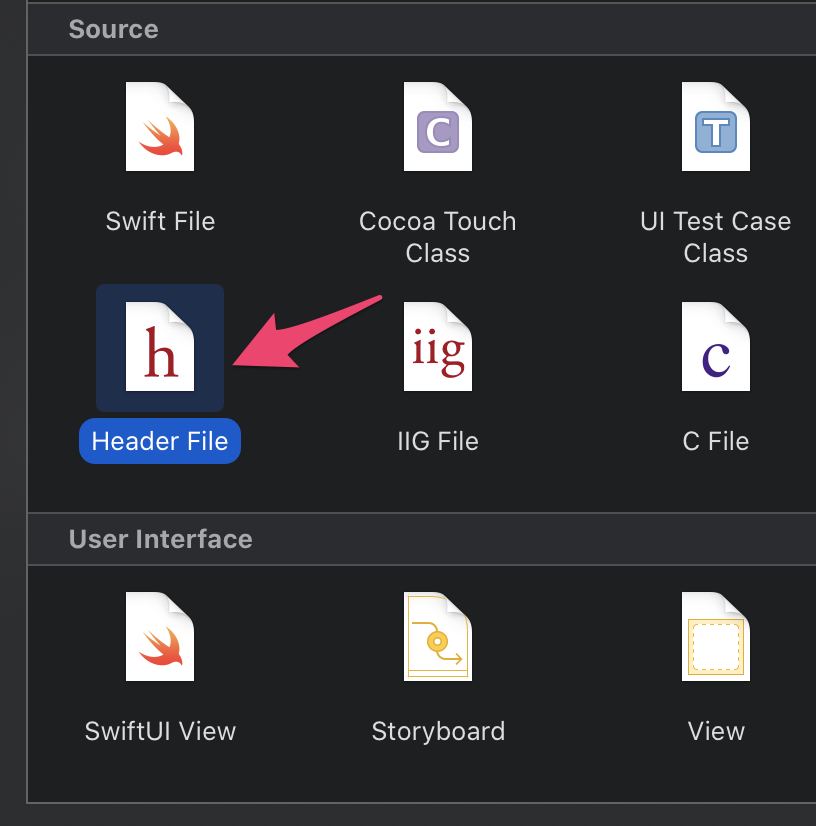
Task: Click the IIG File label
Action: click(438, 441)
